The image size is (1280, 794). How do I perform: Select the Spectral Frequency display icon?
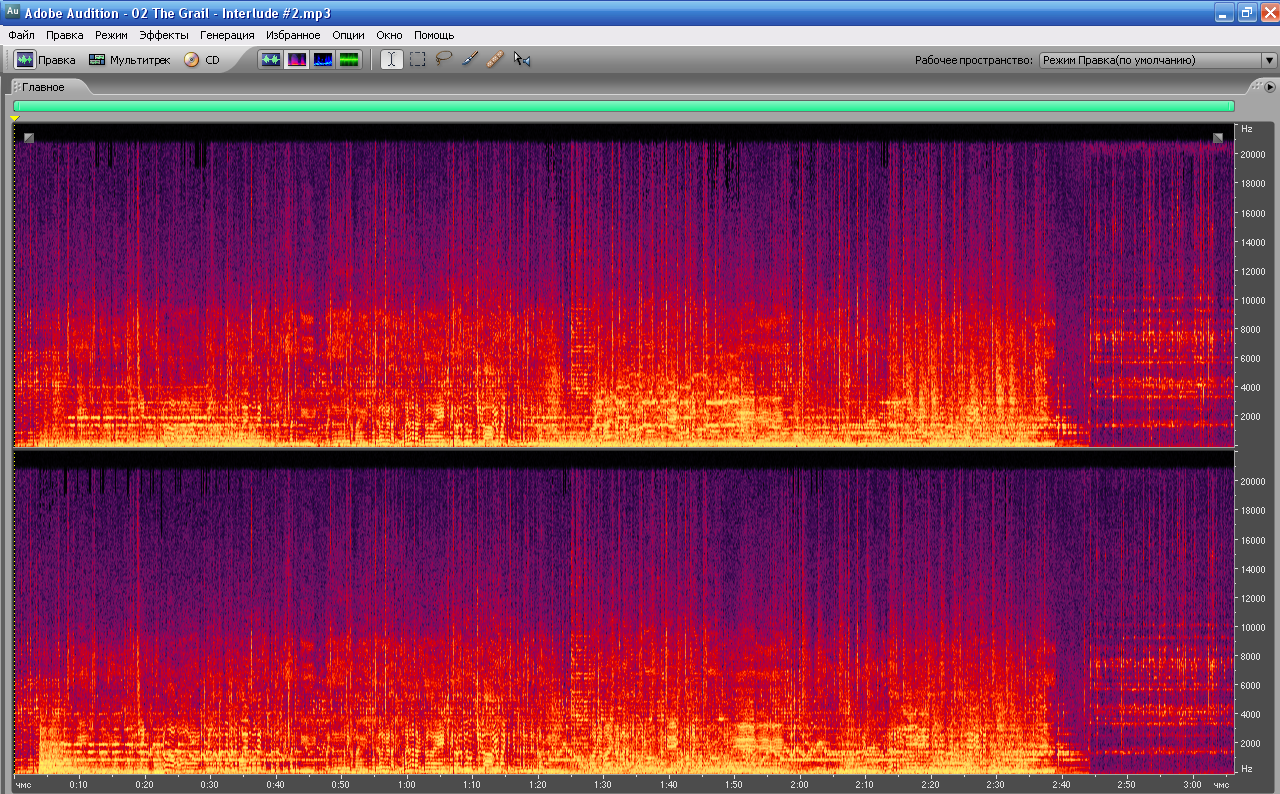point(297,60)
